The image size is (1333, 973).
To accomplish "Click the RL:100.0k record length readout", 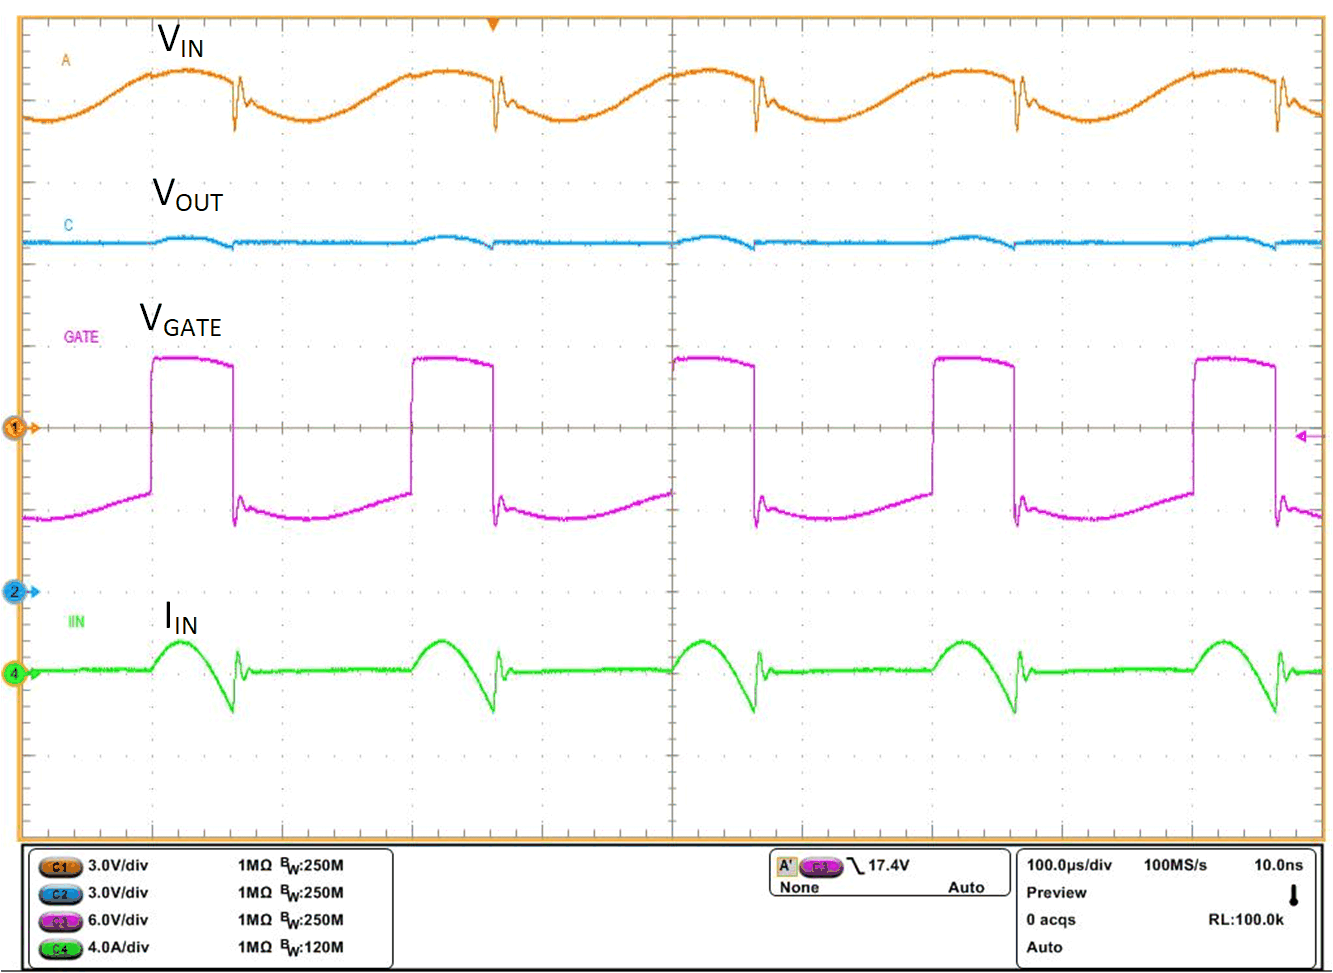I will click(1246, 917).
